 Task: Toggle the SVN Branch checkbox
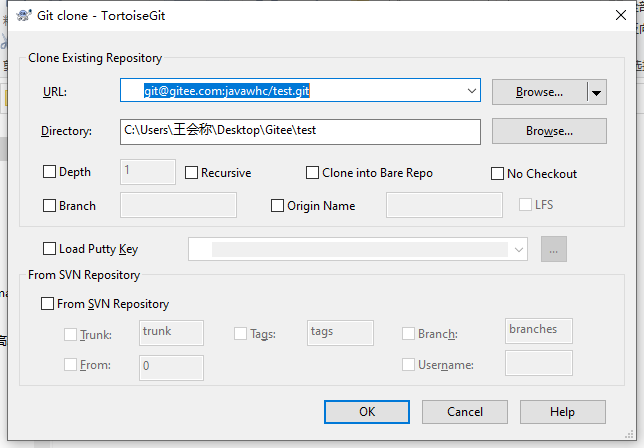pos(408,333)
